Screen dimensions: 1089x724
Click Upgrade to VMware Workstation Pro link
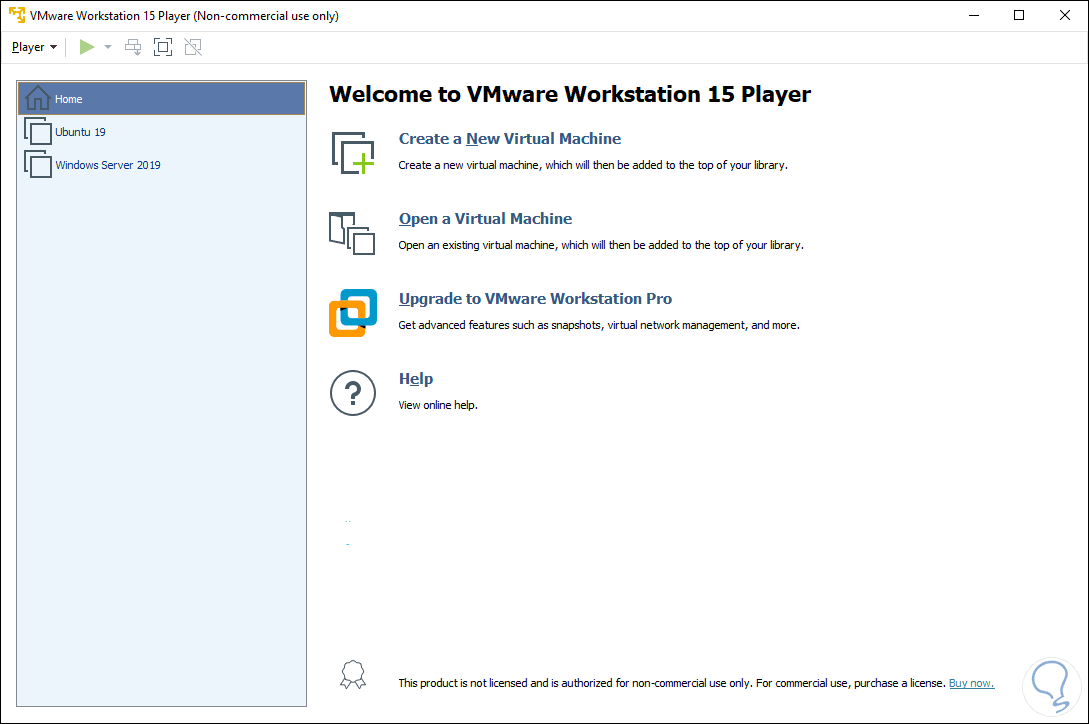point(535,299)
